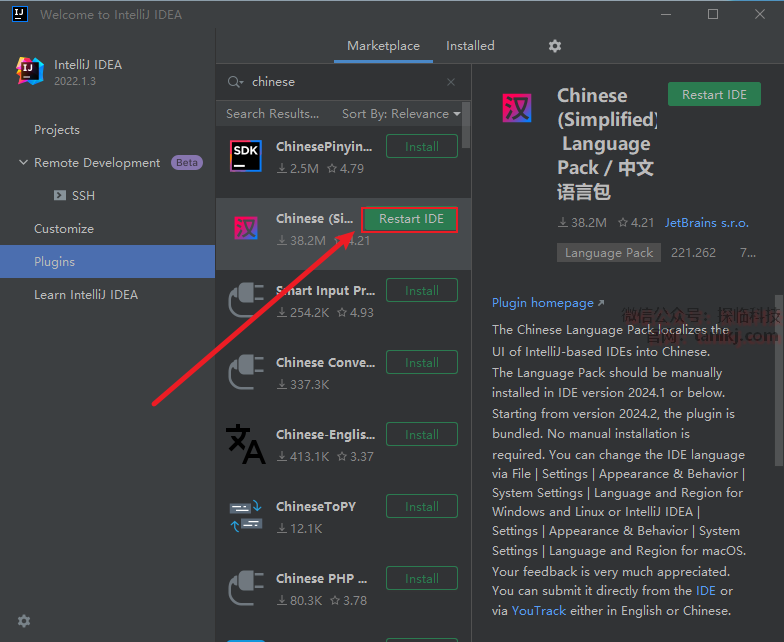Open the plugins settings gear icon

pyautogui.click(x=554, y=46)
